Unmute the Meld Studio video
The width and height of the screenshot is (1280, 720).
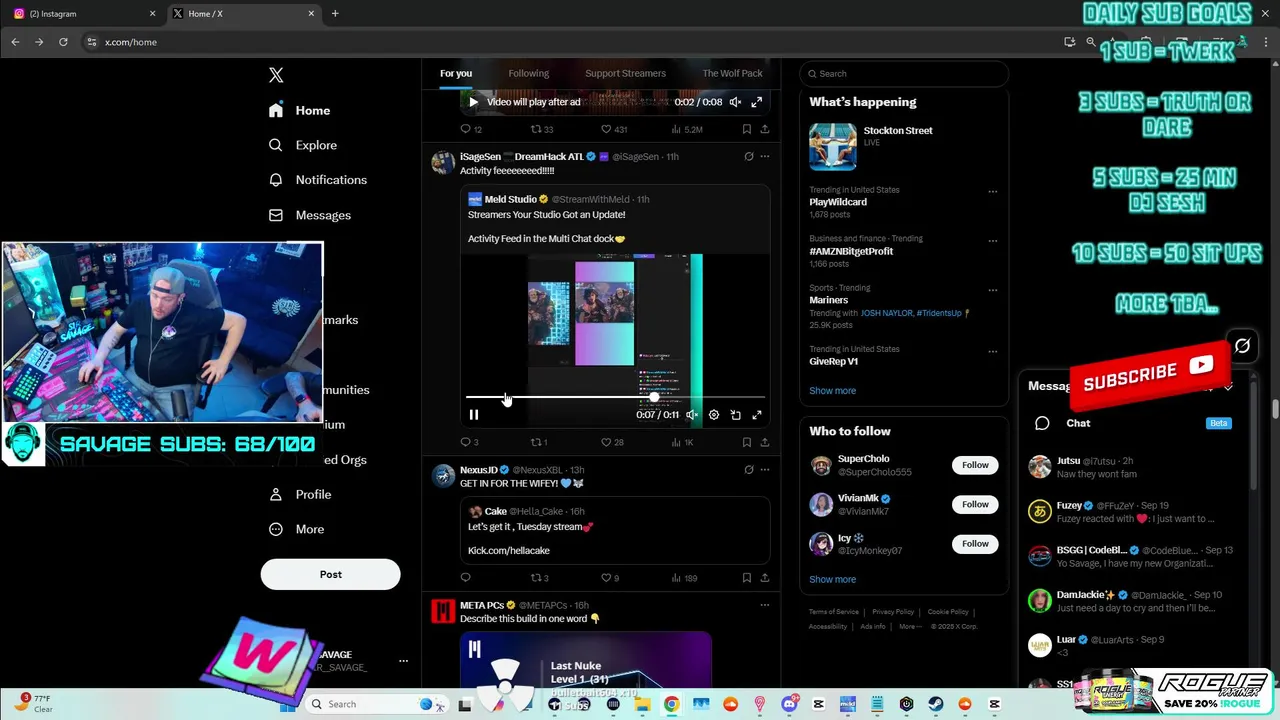[x=692, y=415]
